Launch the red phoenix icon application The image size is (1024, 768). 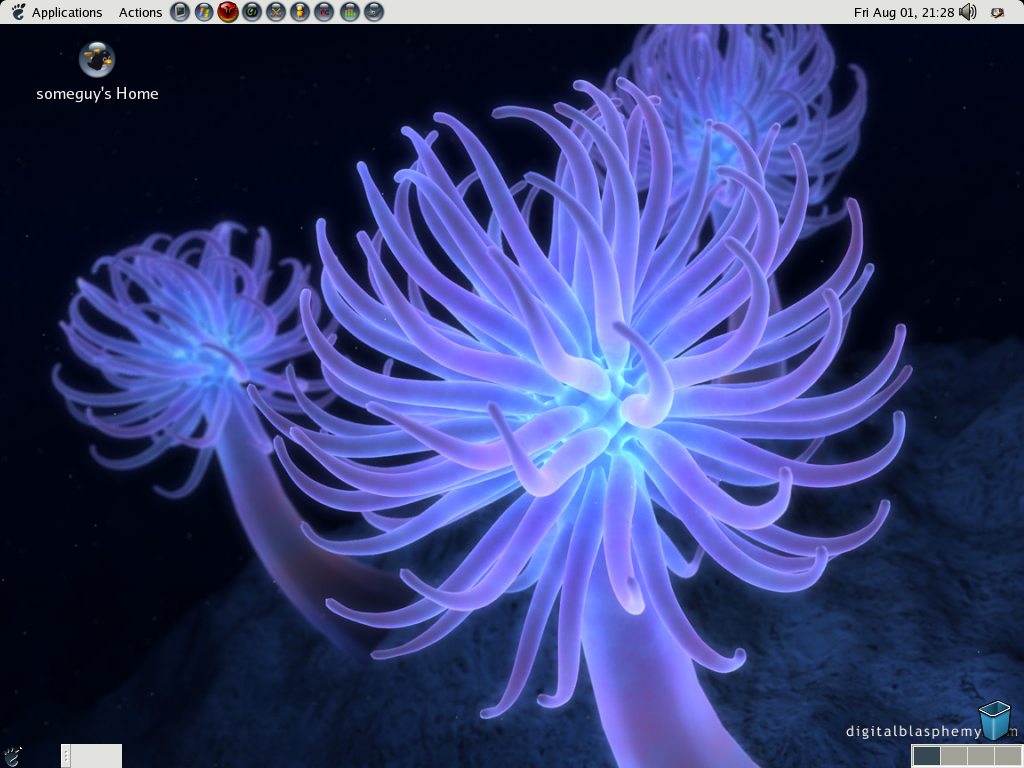click(x=228, y=12)
